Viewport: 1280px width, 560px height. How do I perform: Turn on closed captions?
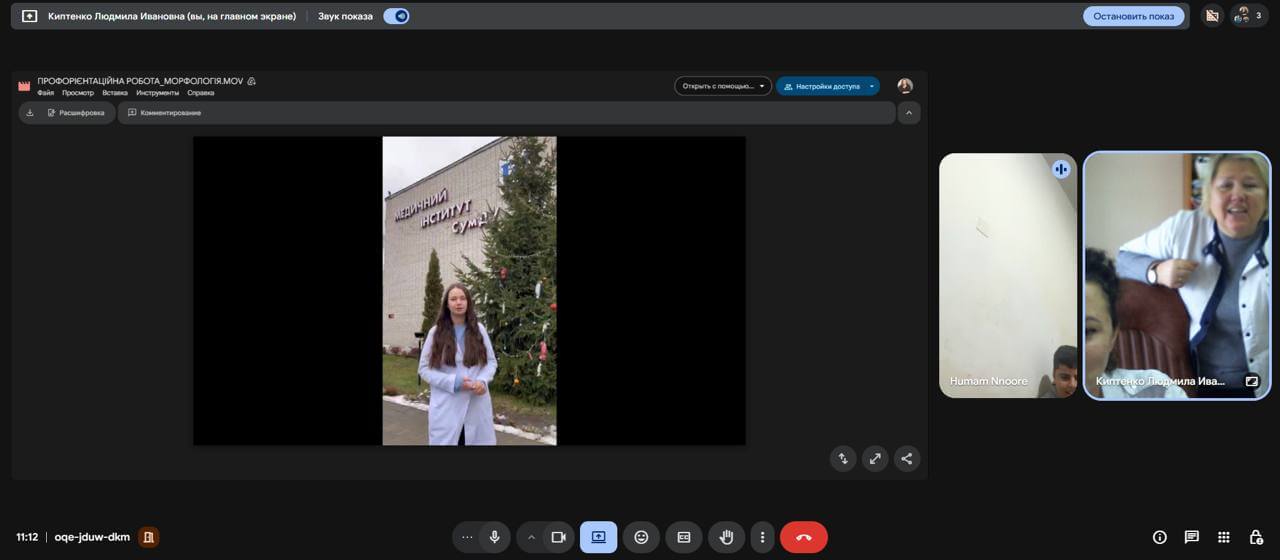coord(684,537)
